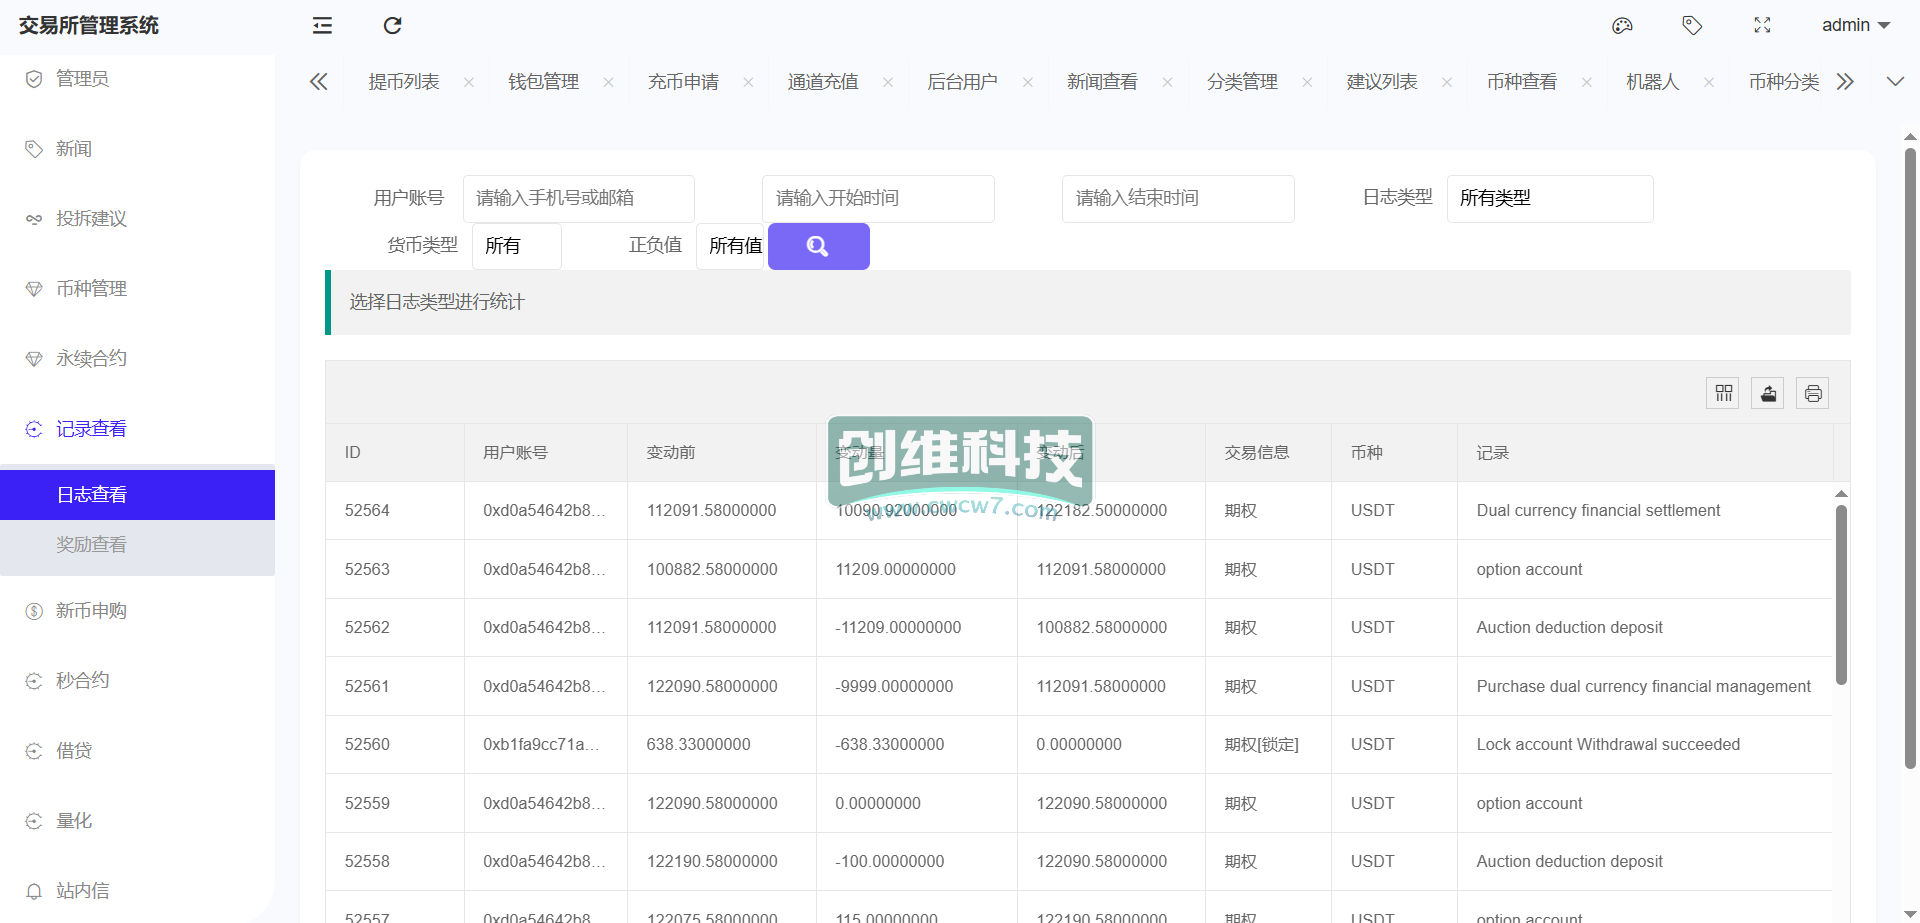Open the 货币类型 dropdown
Screen dimensions: 1920x923
coord(516,246)
